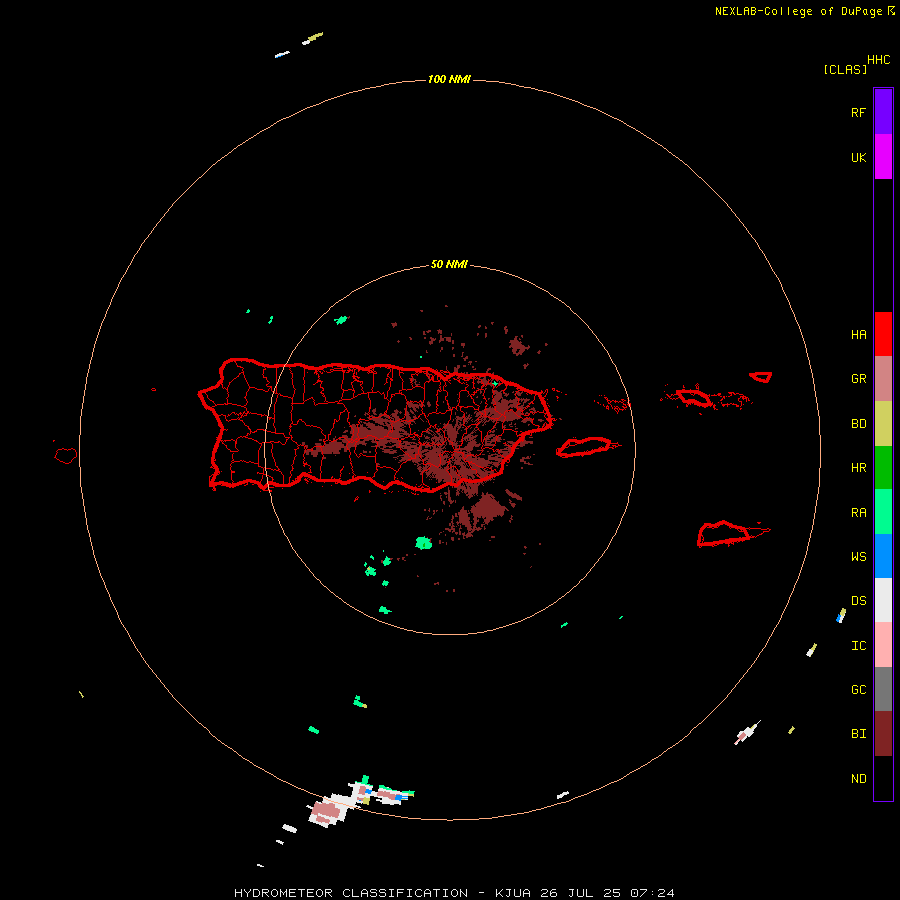Click the '26 JUL 25' date text

[x=581, y=893]
